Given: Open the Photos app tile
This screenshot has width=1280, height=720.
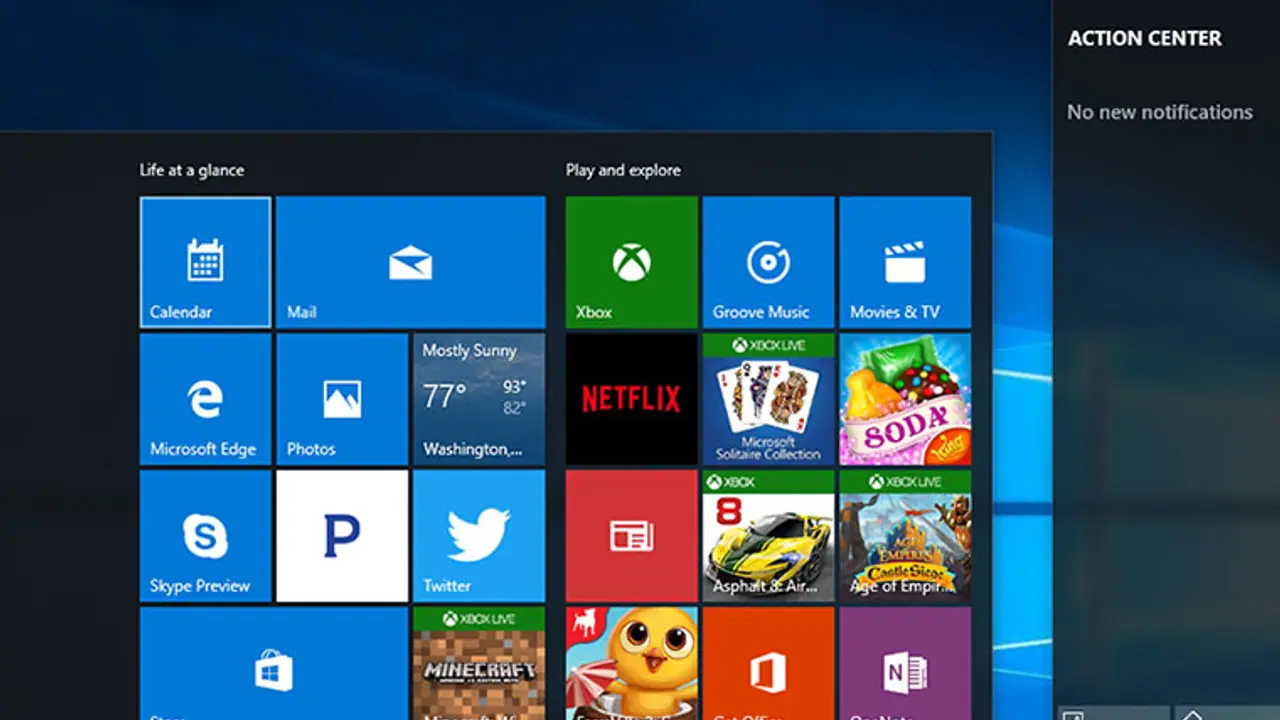Looking at the screenshot, I should [342, 399].
